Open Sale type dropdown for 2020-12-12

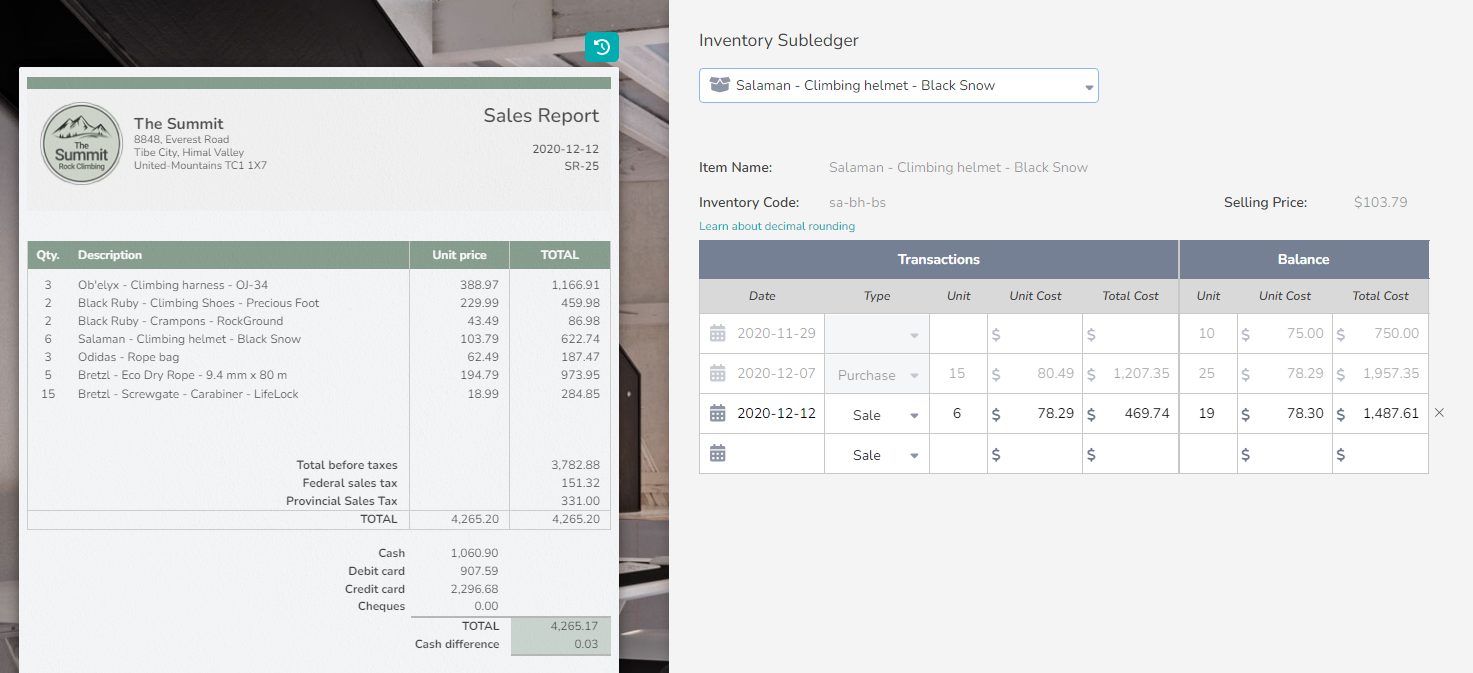[877, 414]
